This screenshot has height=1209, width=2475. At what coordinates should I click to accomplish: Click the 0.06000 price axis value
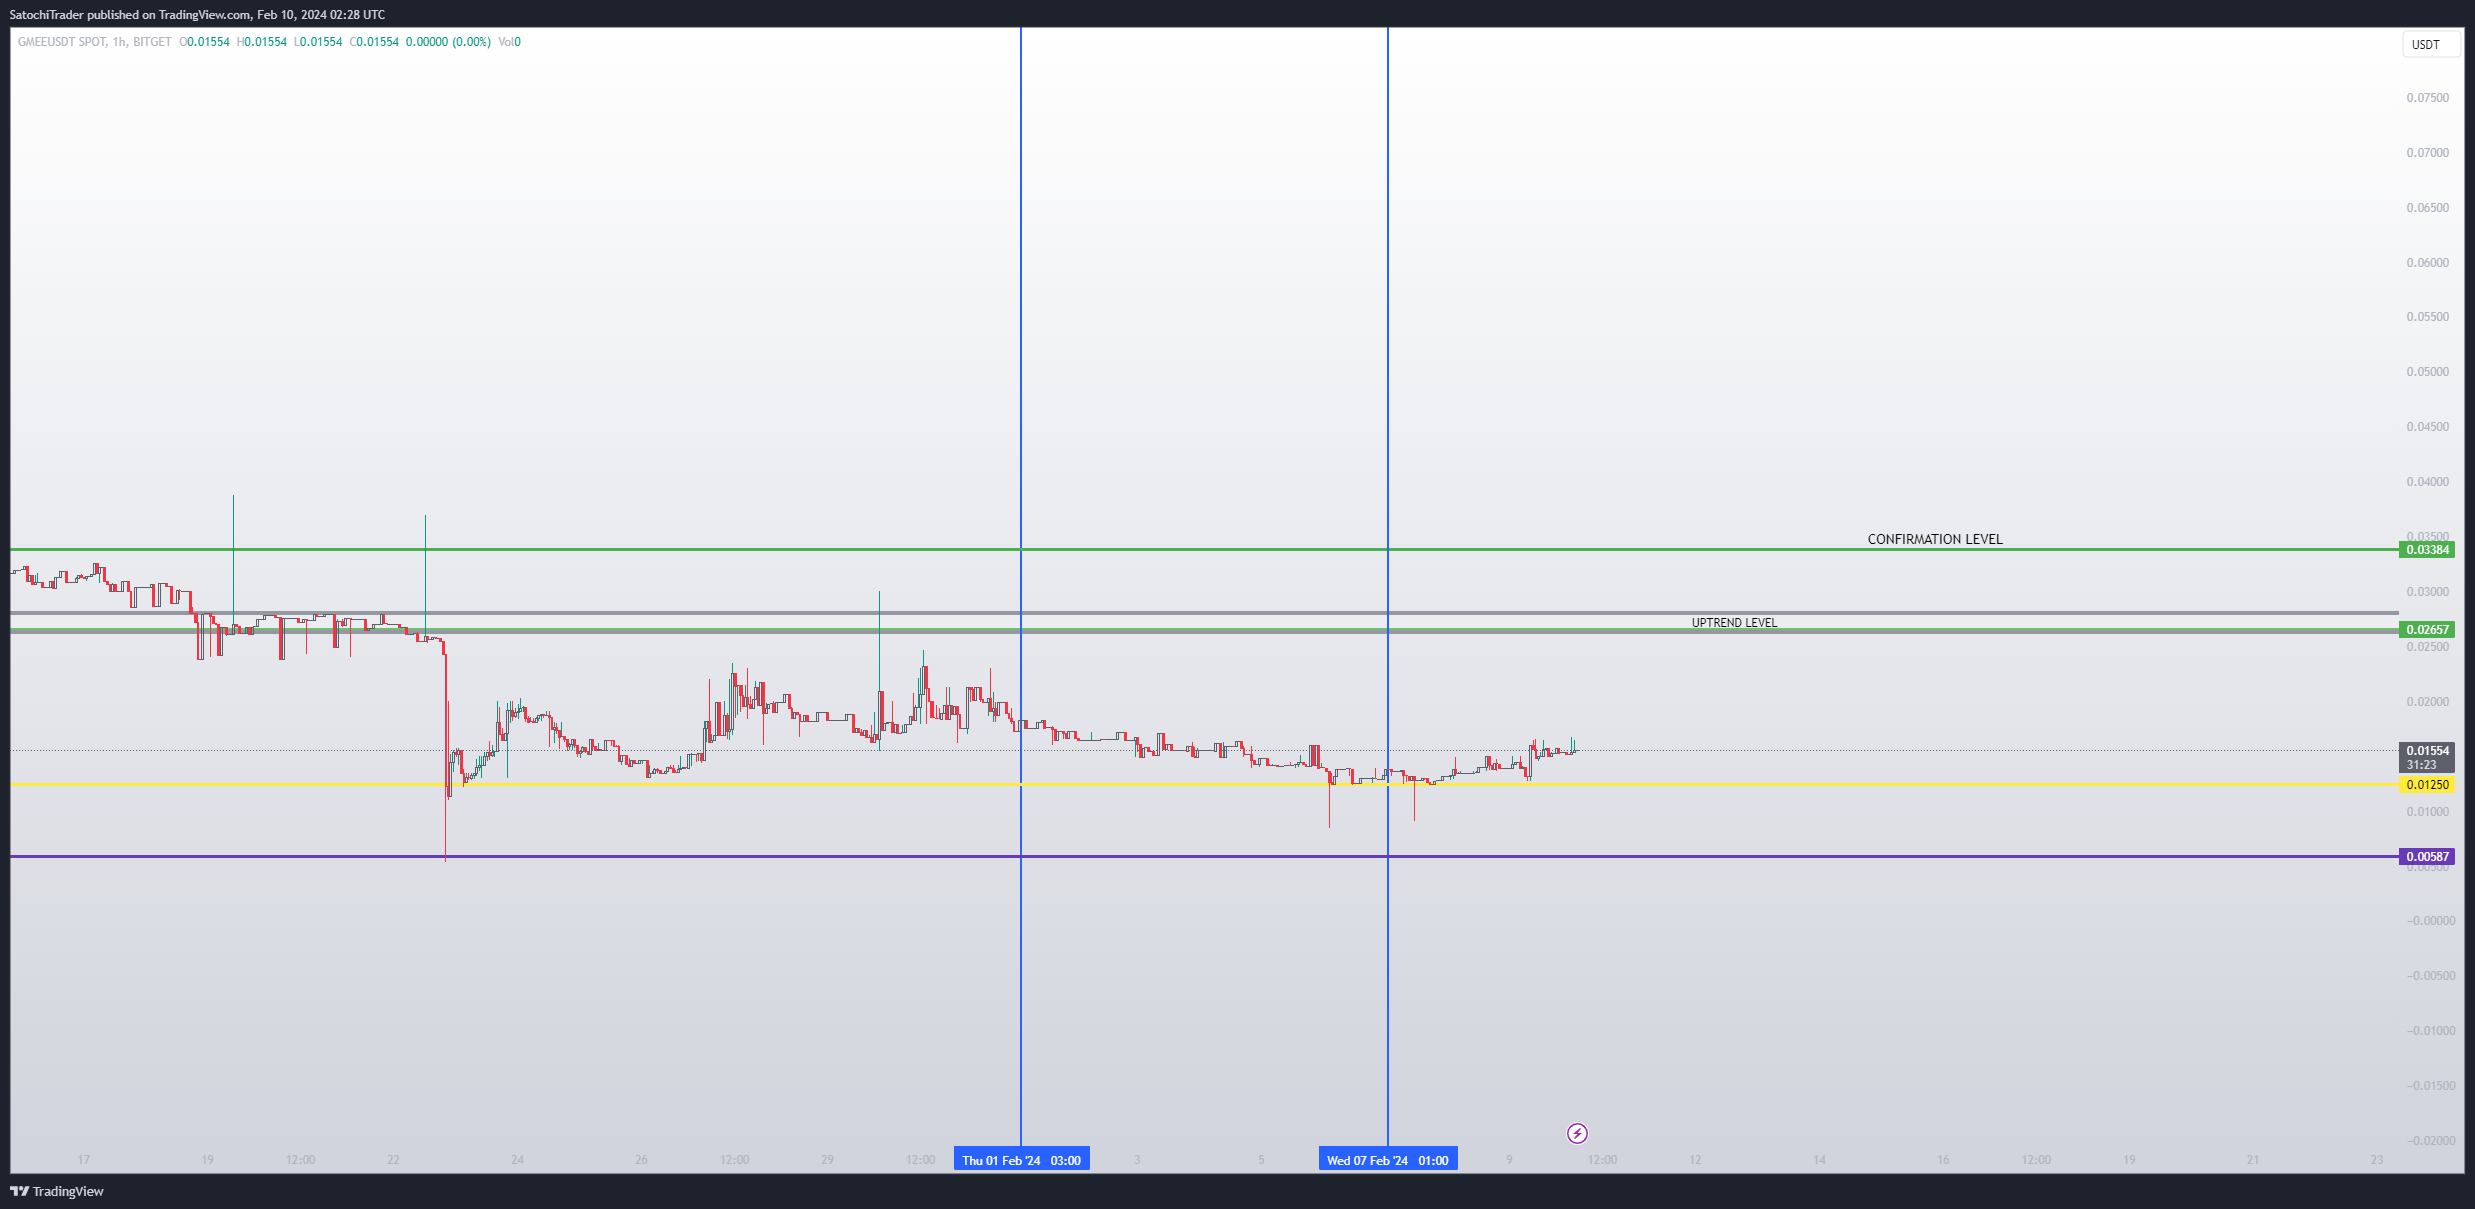(2428, 263)
